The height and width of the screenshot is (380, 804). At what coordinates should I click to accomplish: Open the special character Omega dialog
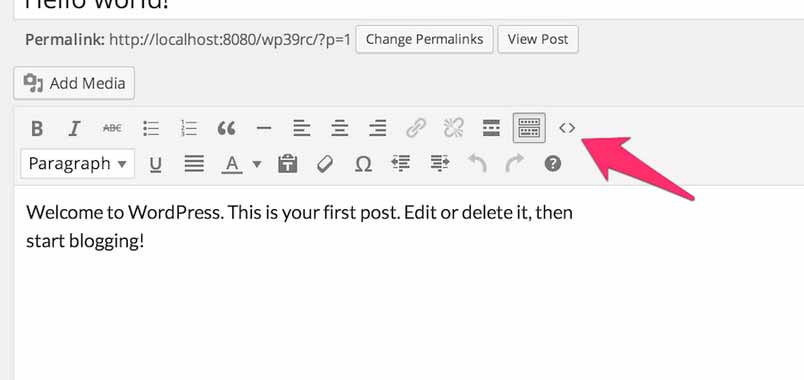point(363,164)
